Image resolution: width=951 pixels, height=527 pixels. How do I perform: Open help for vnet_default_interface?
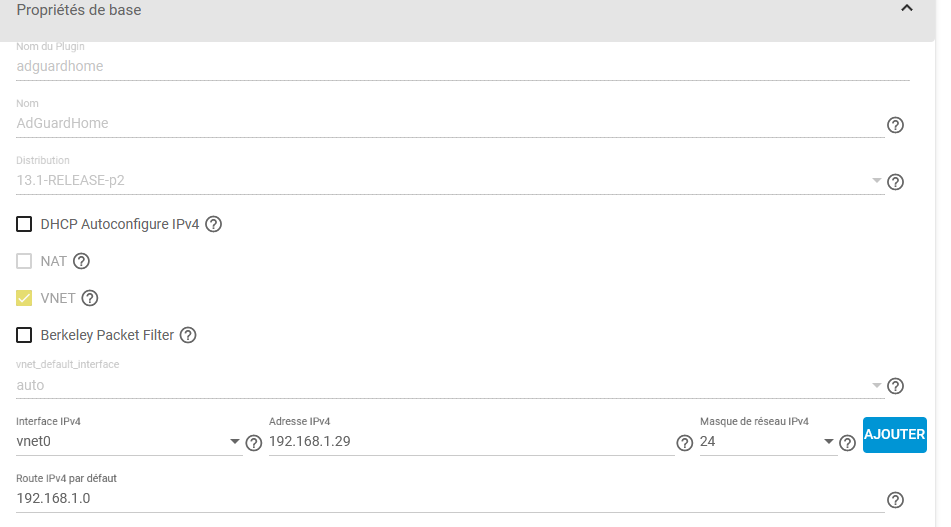click(895, 386)
